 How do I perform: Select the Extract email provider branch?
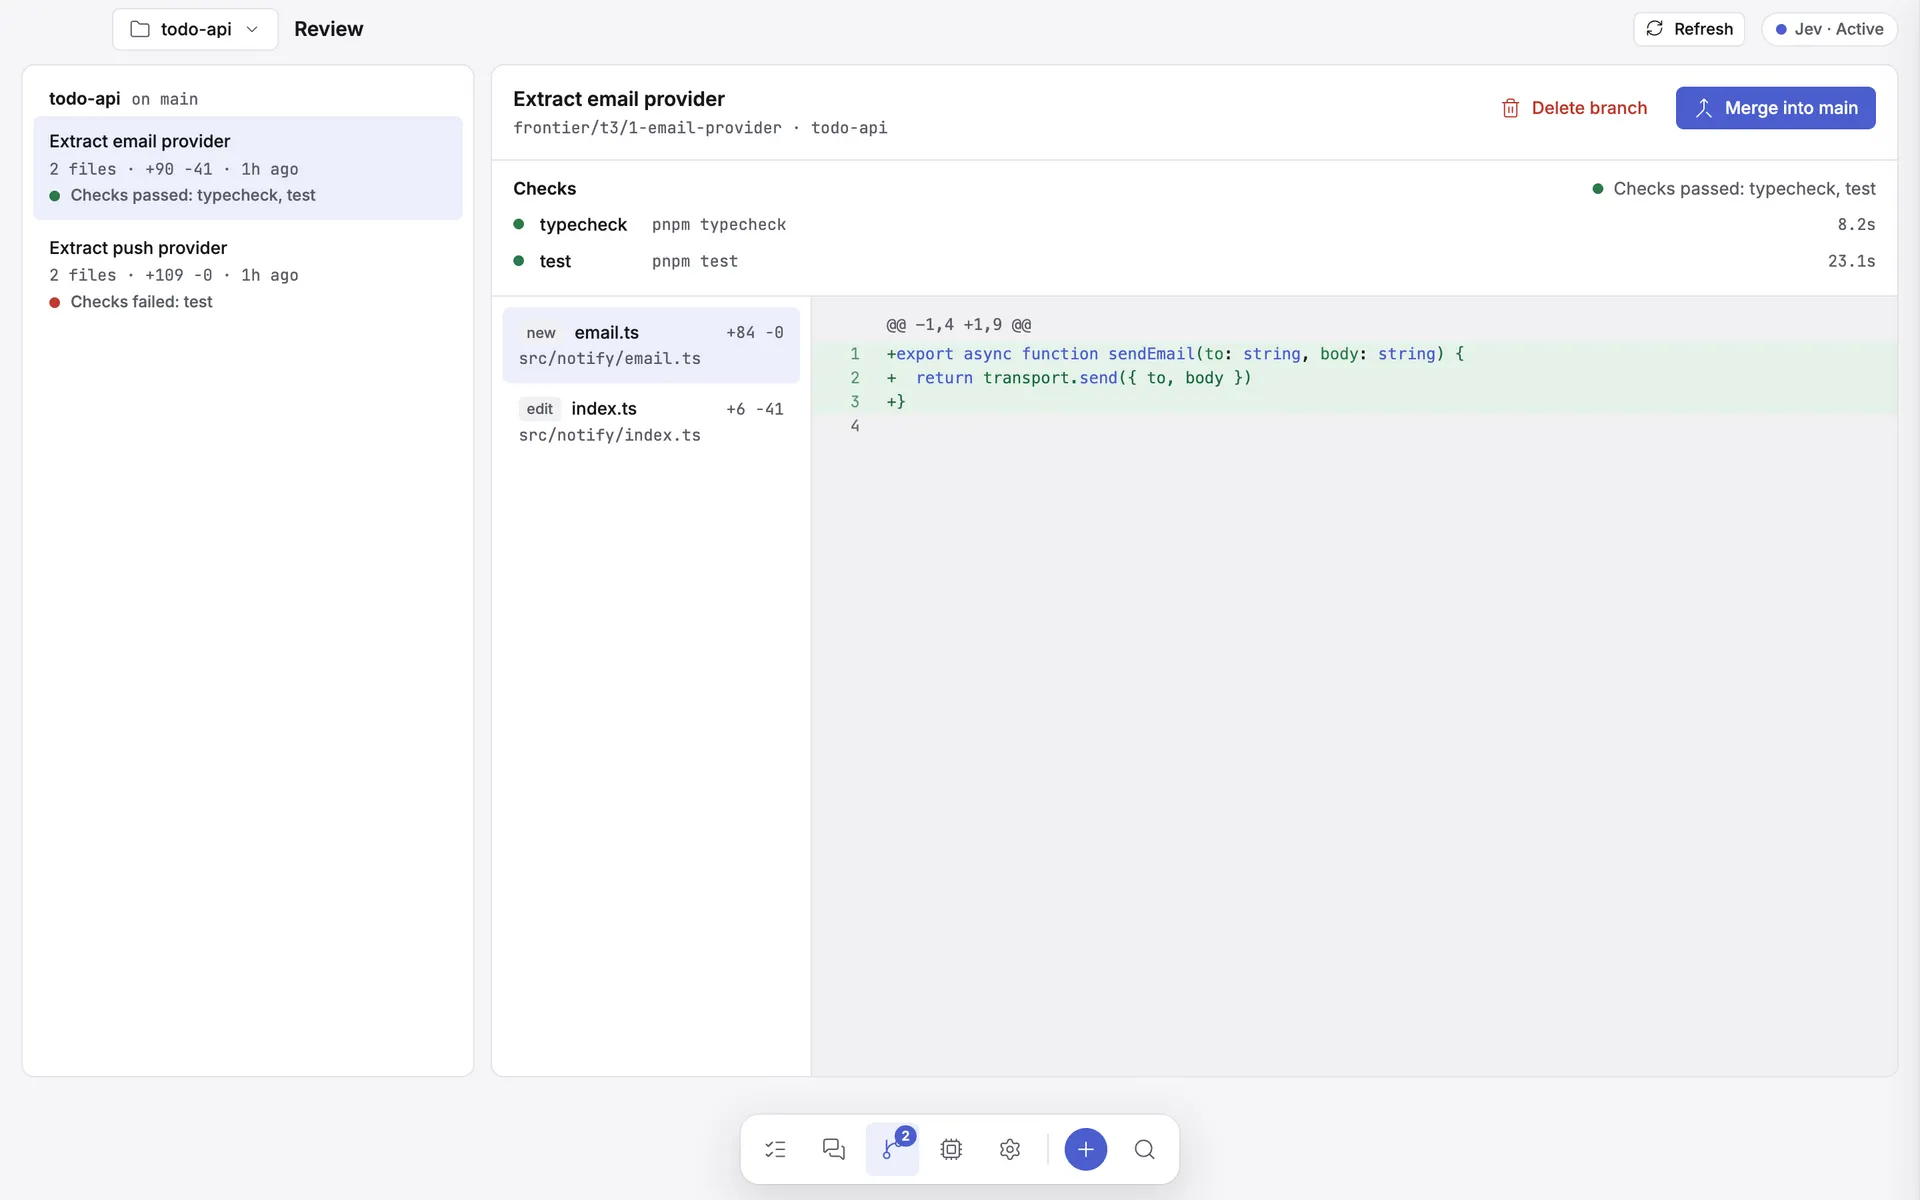click(x=248, y=168)
